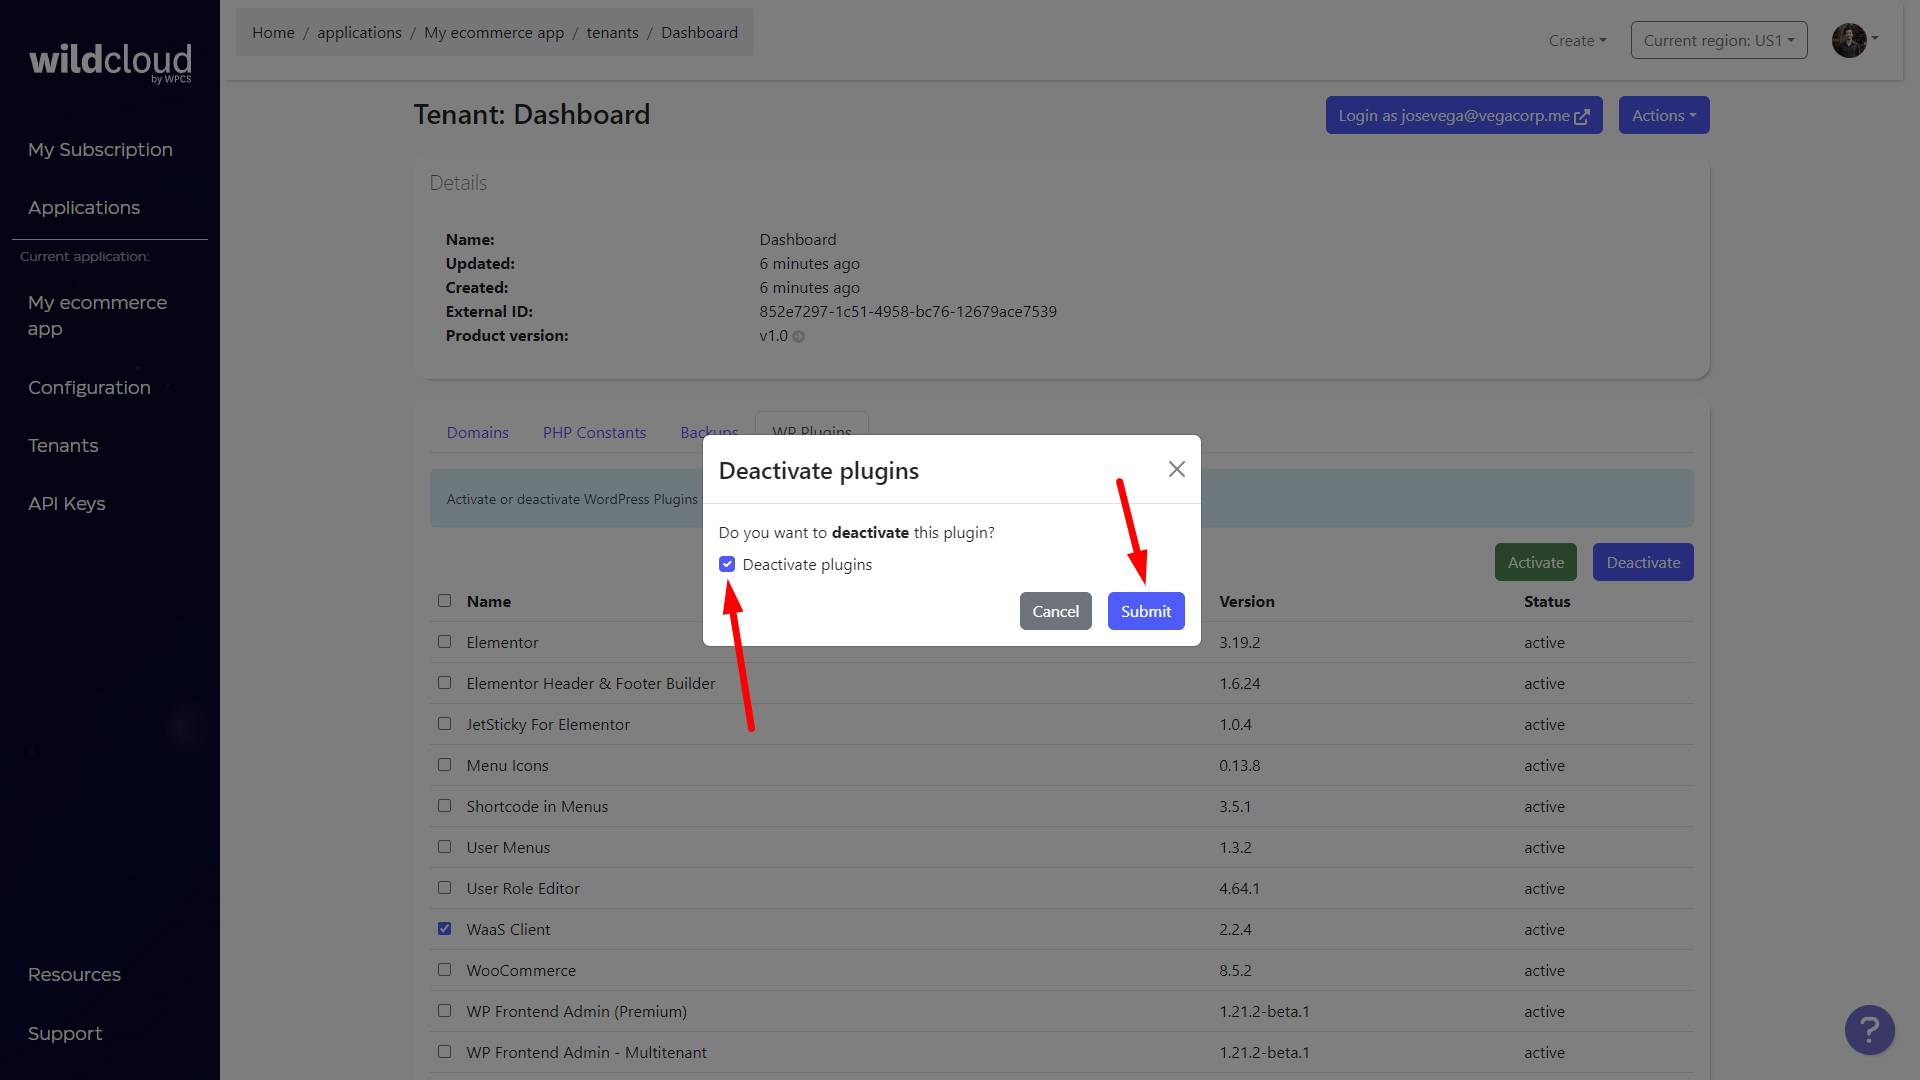Click the User Role Editor plugin name
This screenshot has width=1920, height=1080.
[x=523, y=888]
